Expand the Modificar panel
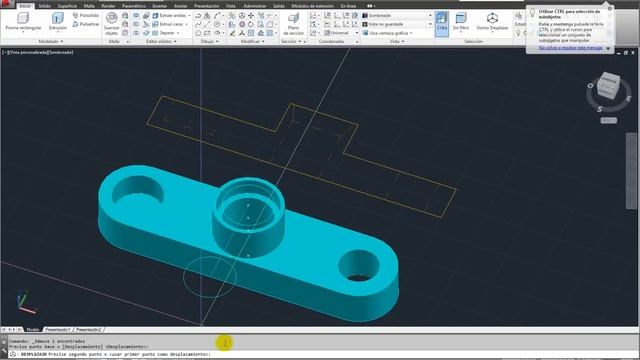This screenshot has height=360, width=640. (x=253, y=41)
